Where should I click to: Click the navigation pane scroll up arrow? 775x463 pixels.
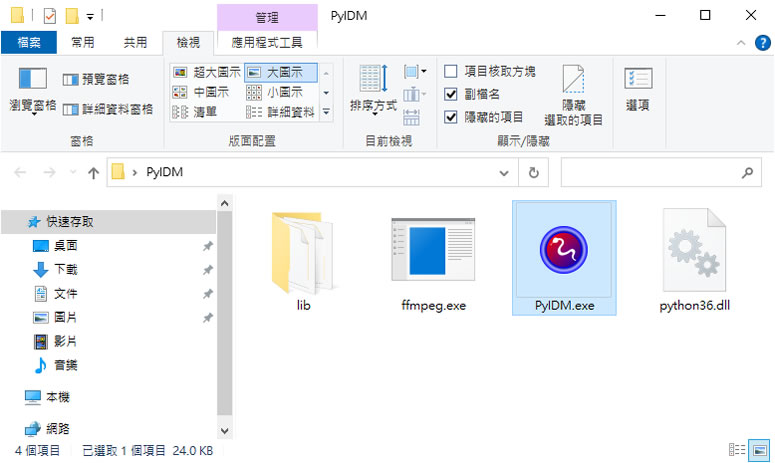pos(224,203)
